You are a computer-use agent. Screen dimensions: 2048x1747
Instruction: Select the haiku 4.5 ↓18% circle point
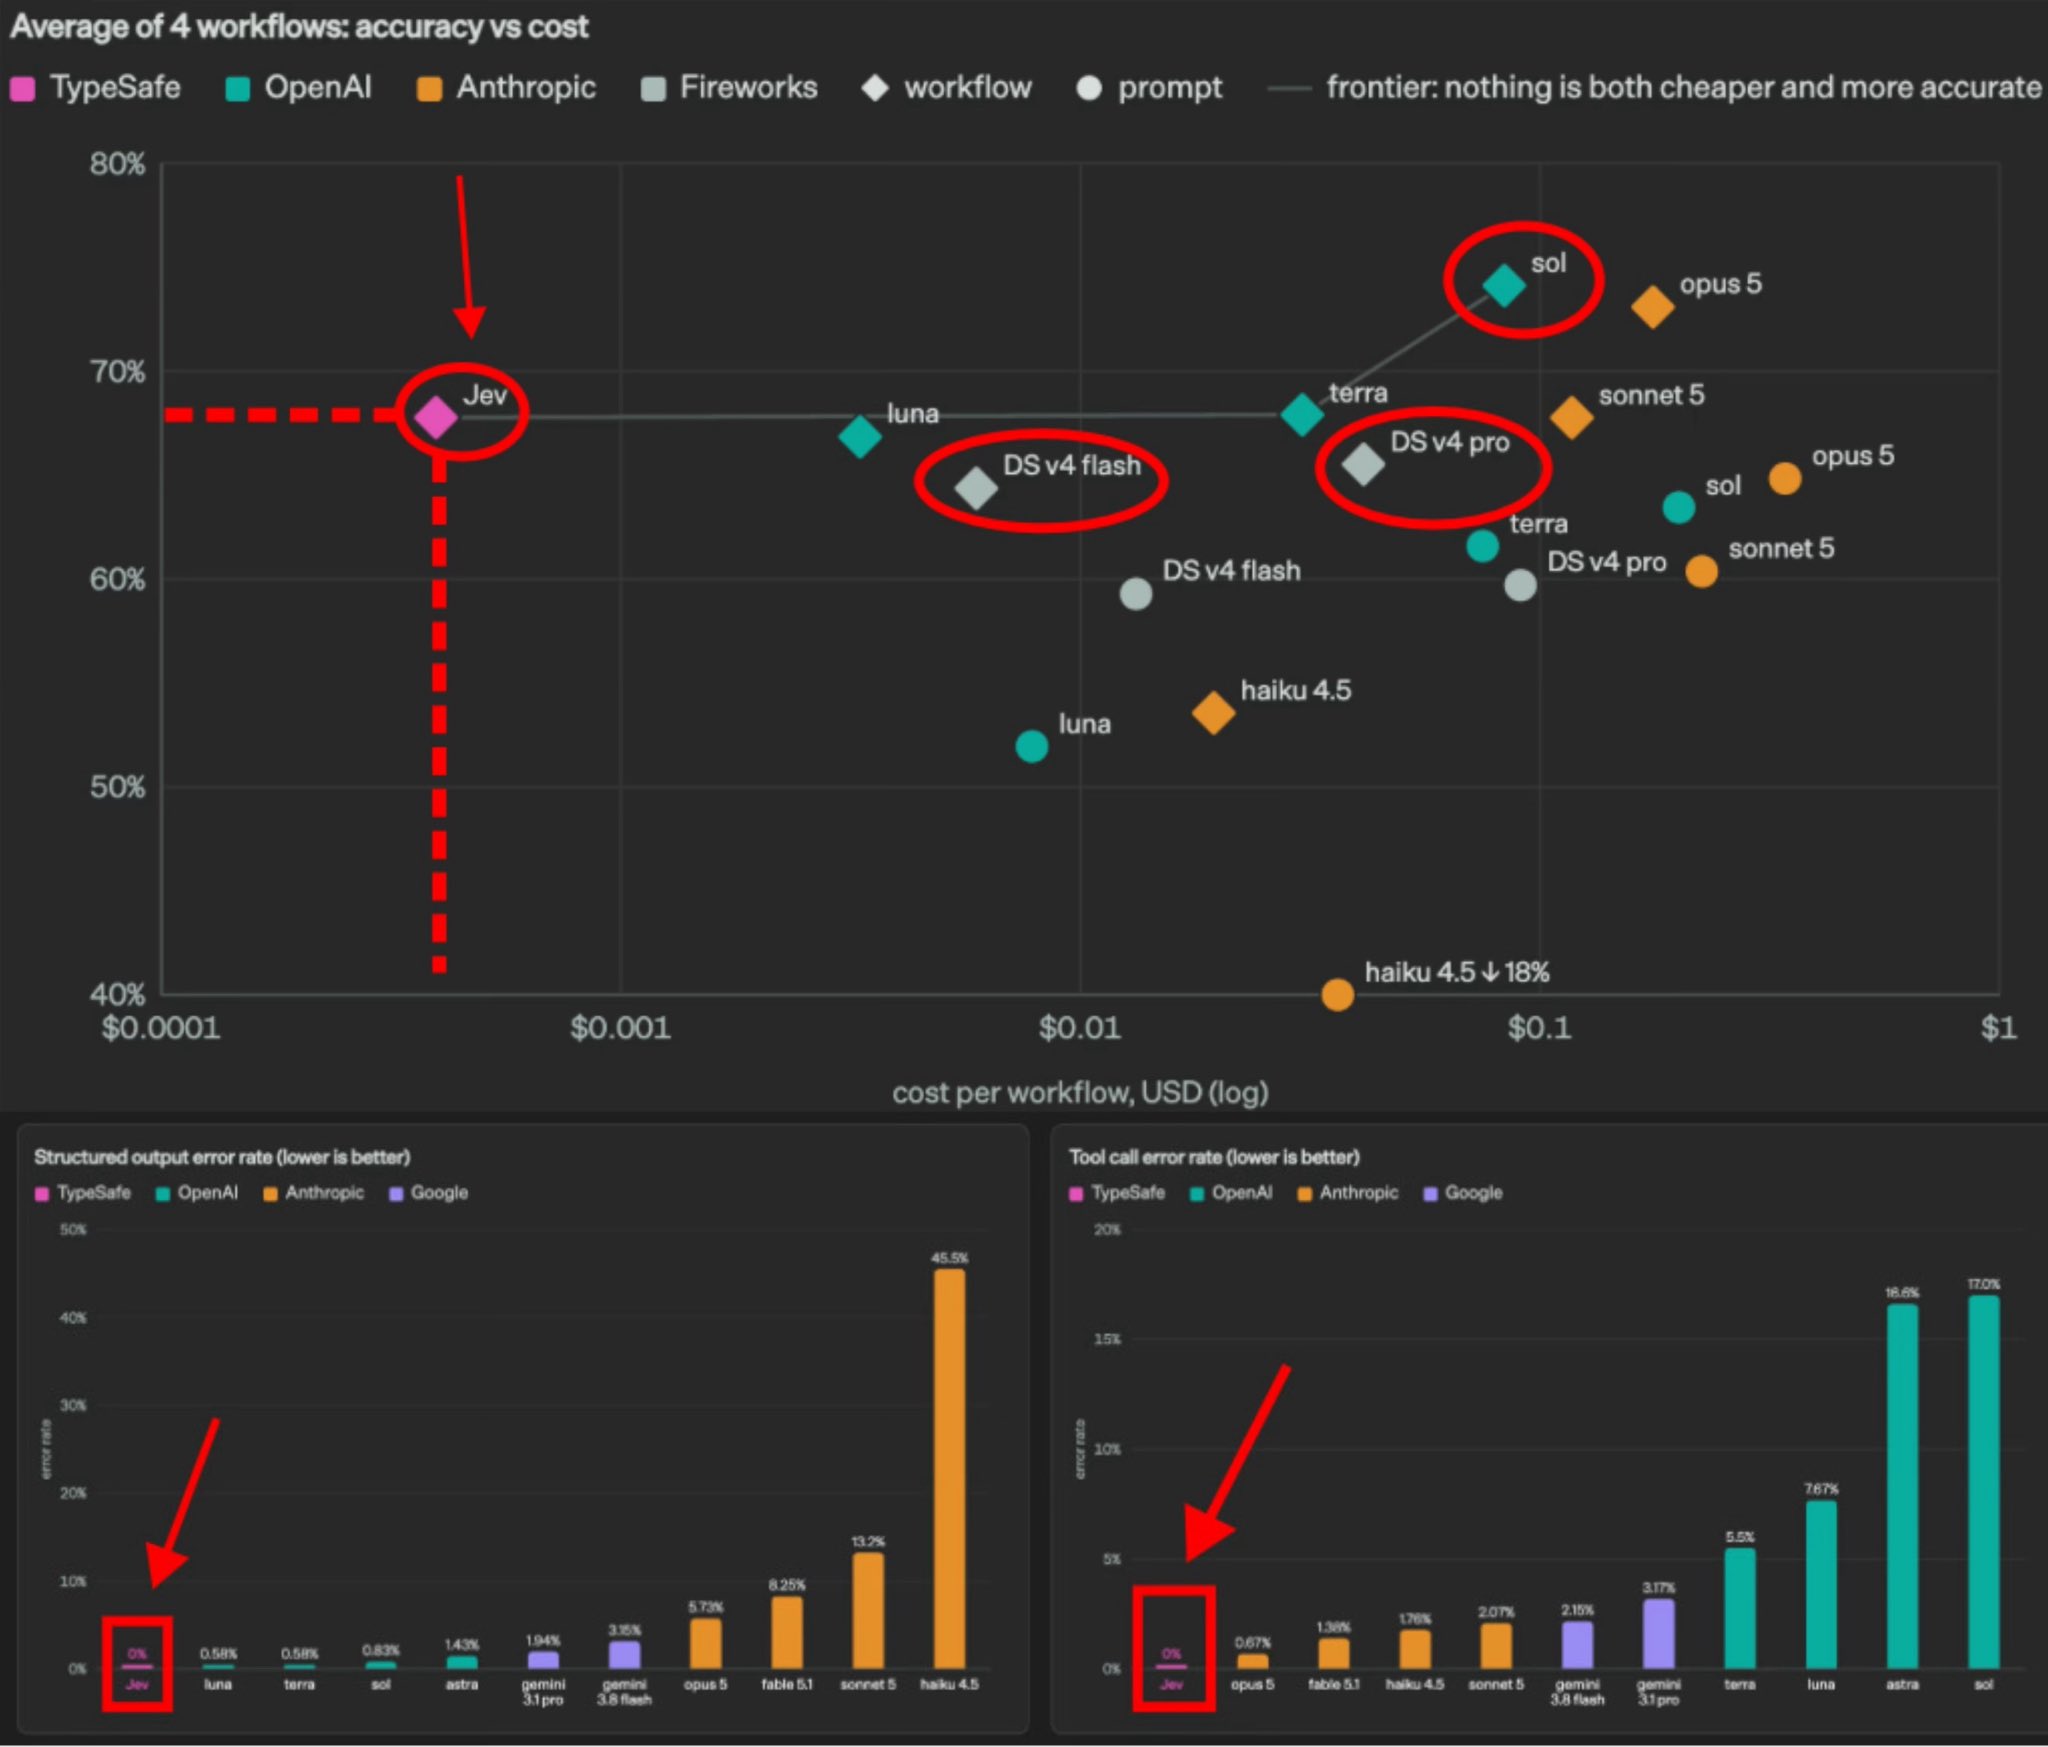click(x=1337, y=994)
